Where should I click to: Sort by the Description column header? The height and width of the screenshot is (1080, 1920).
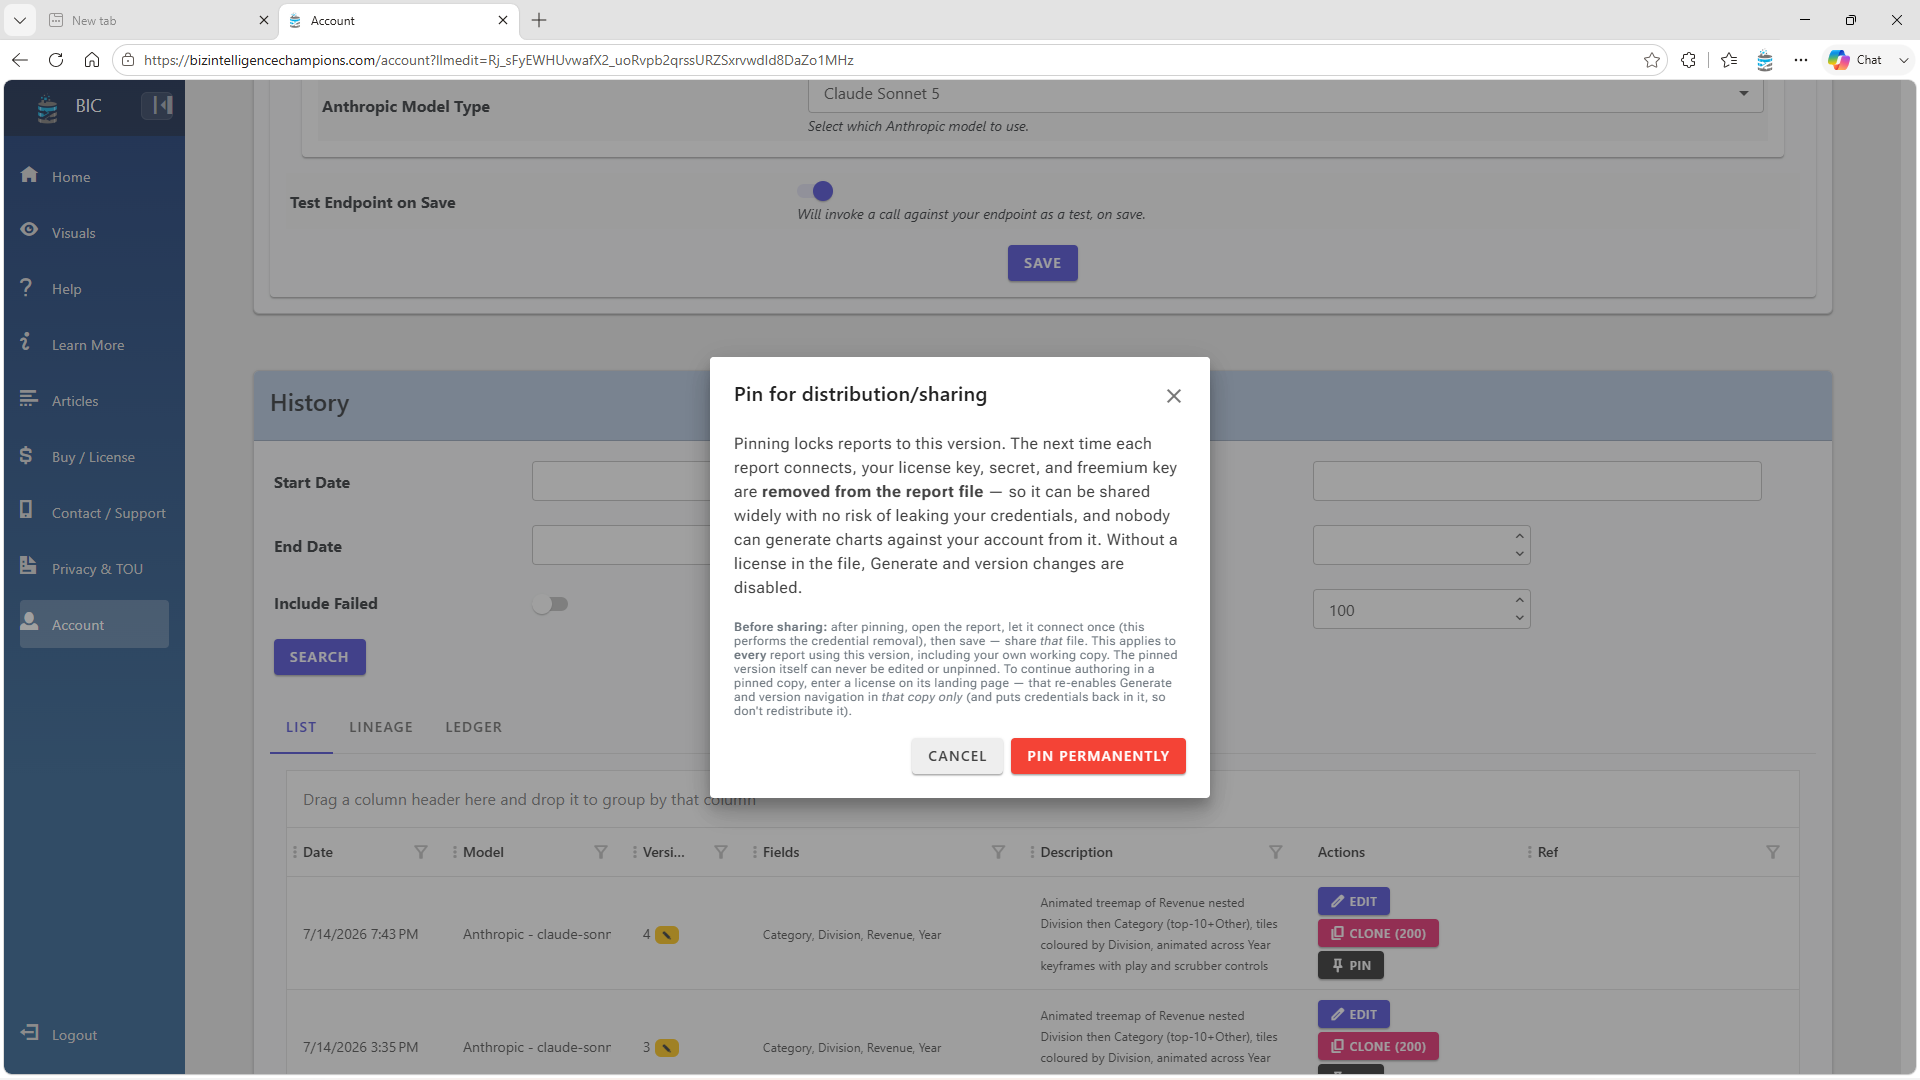pyautogui.click(x=1076, y=852)
